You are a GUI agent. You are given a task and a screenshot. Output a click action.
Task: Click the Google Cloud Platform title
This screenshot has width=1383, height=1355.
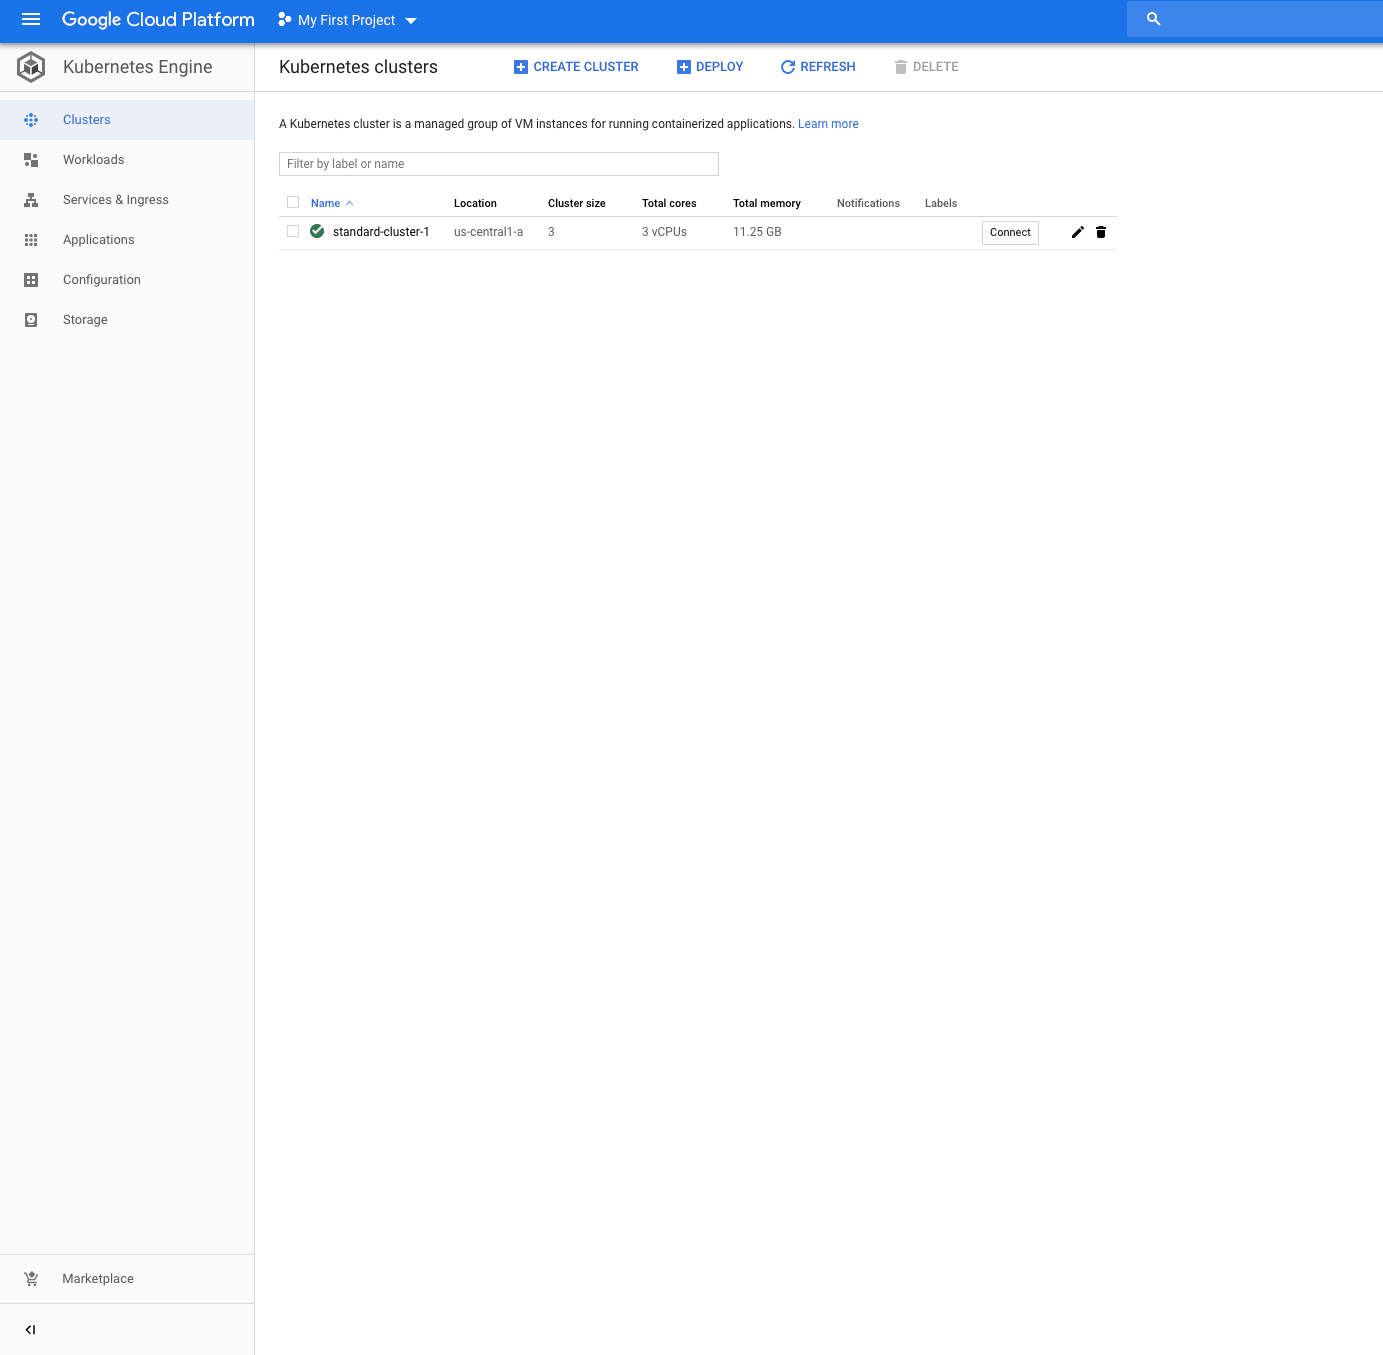[158, 19]
